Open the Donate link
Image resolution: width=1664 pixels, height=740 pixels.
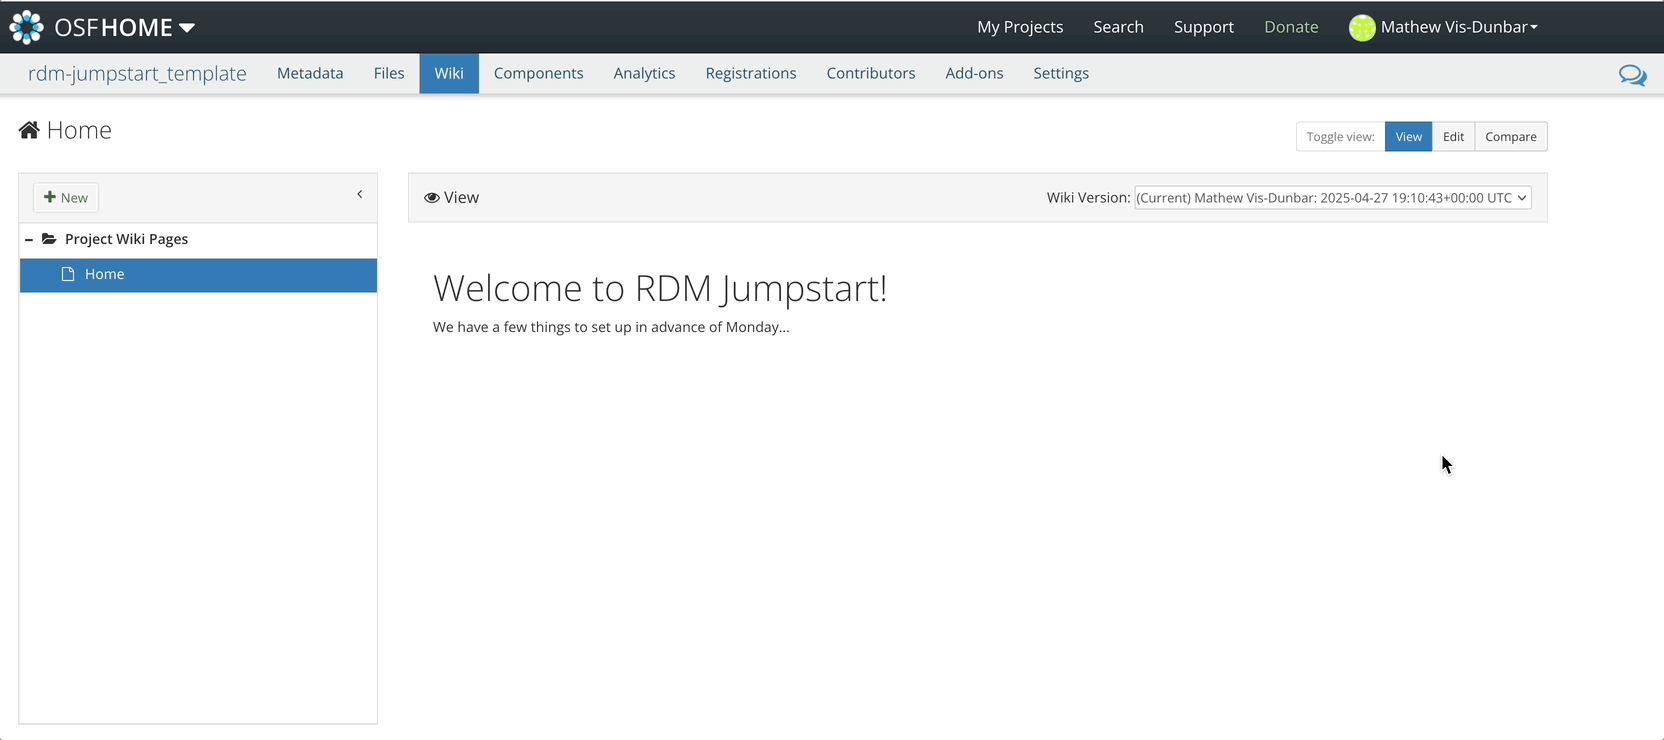pos(1290,27)
